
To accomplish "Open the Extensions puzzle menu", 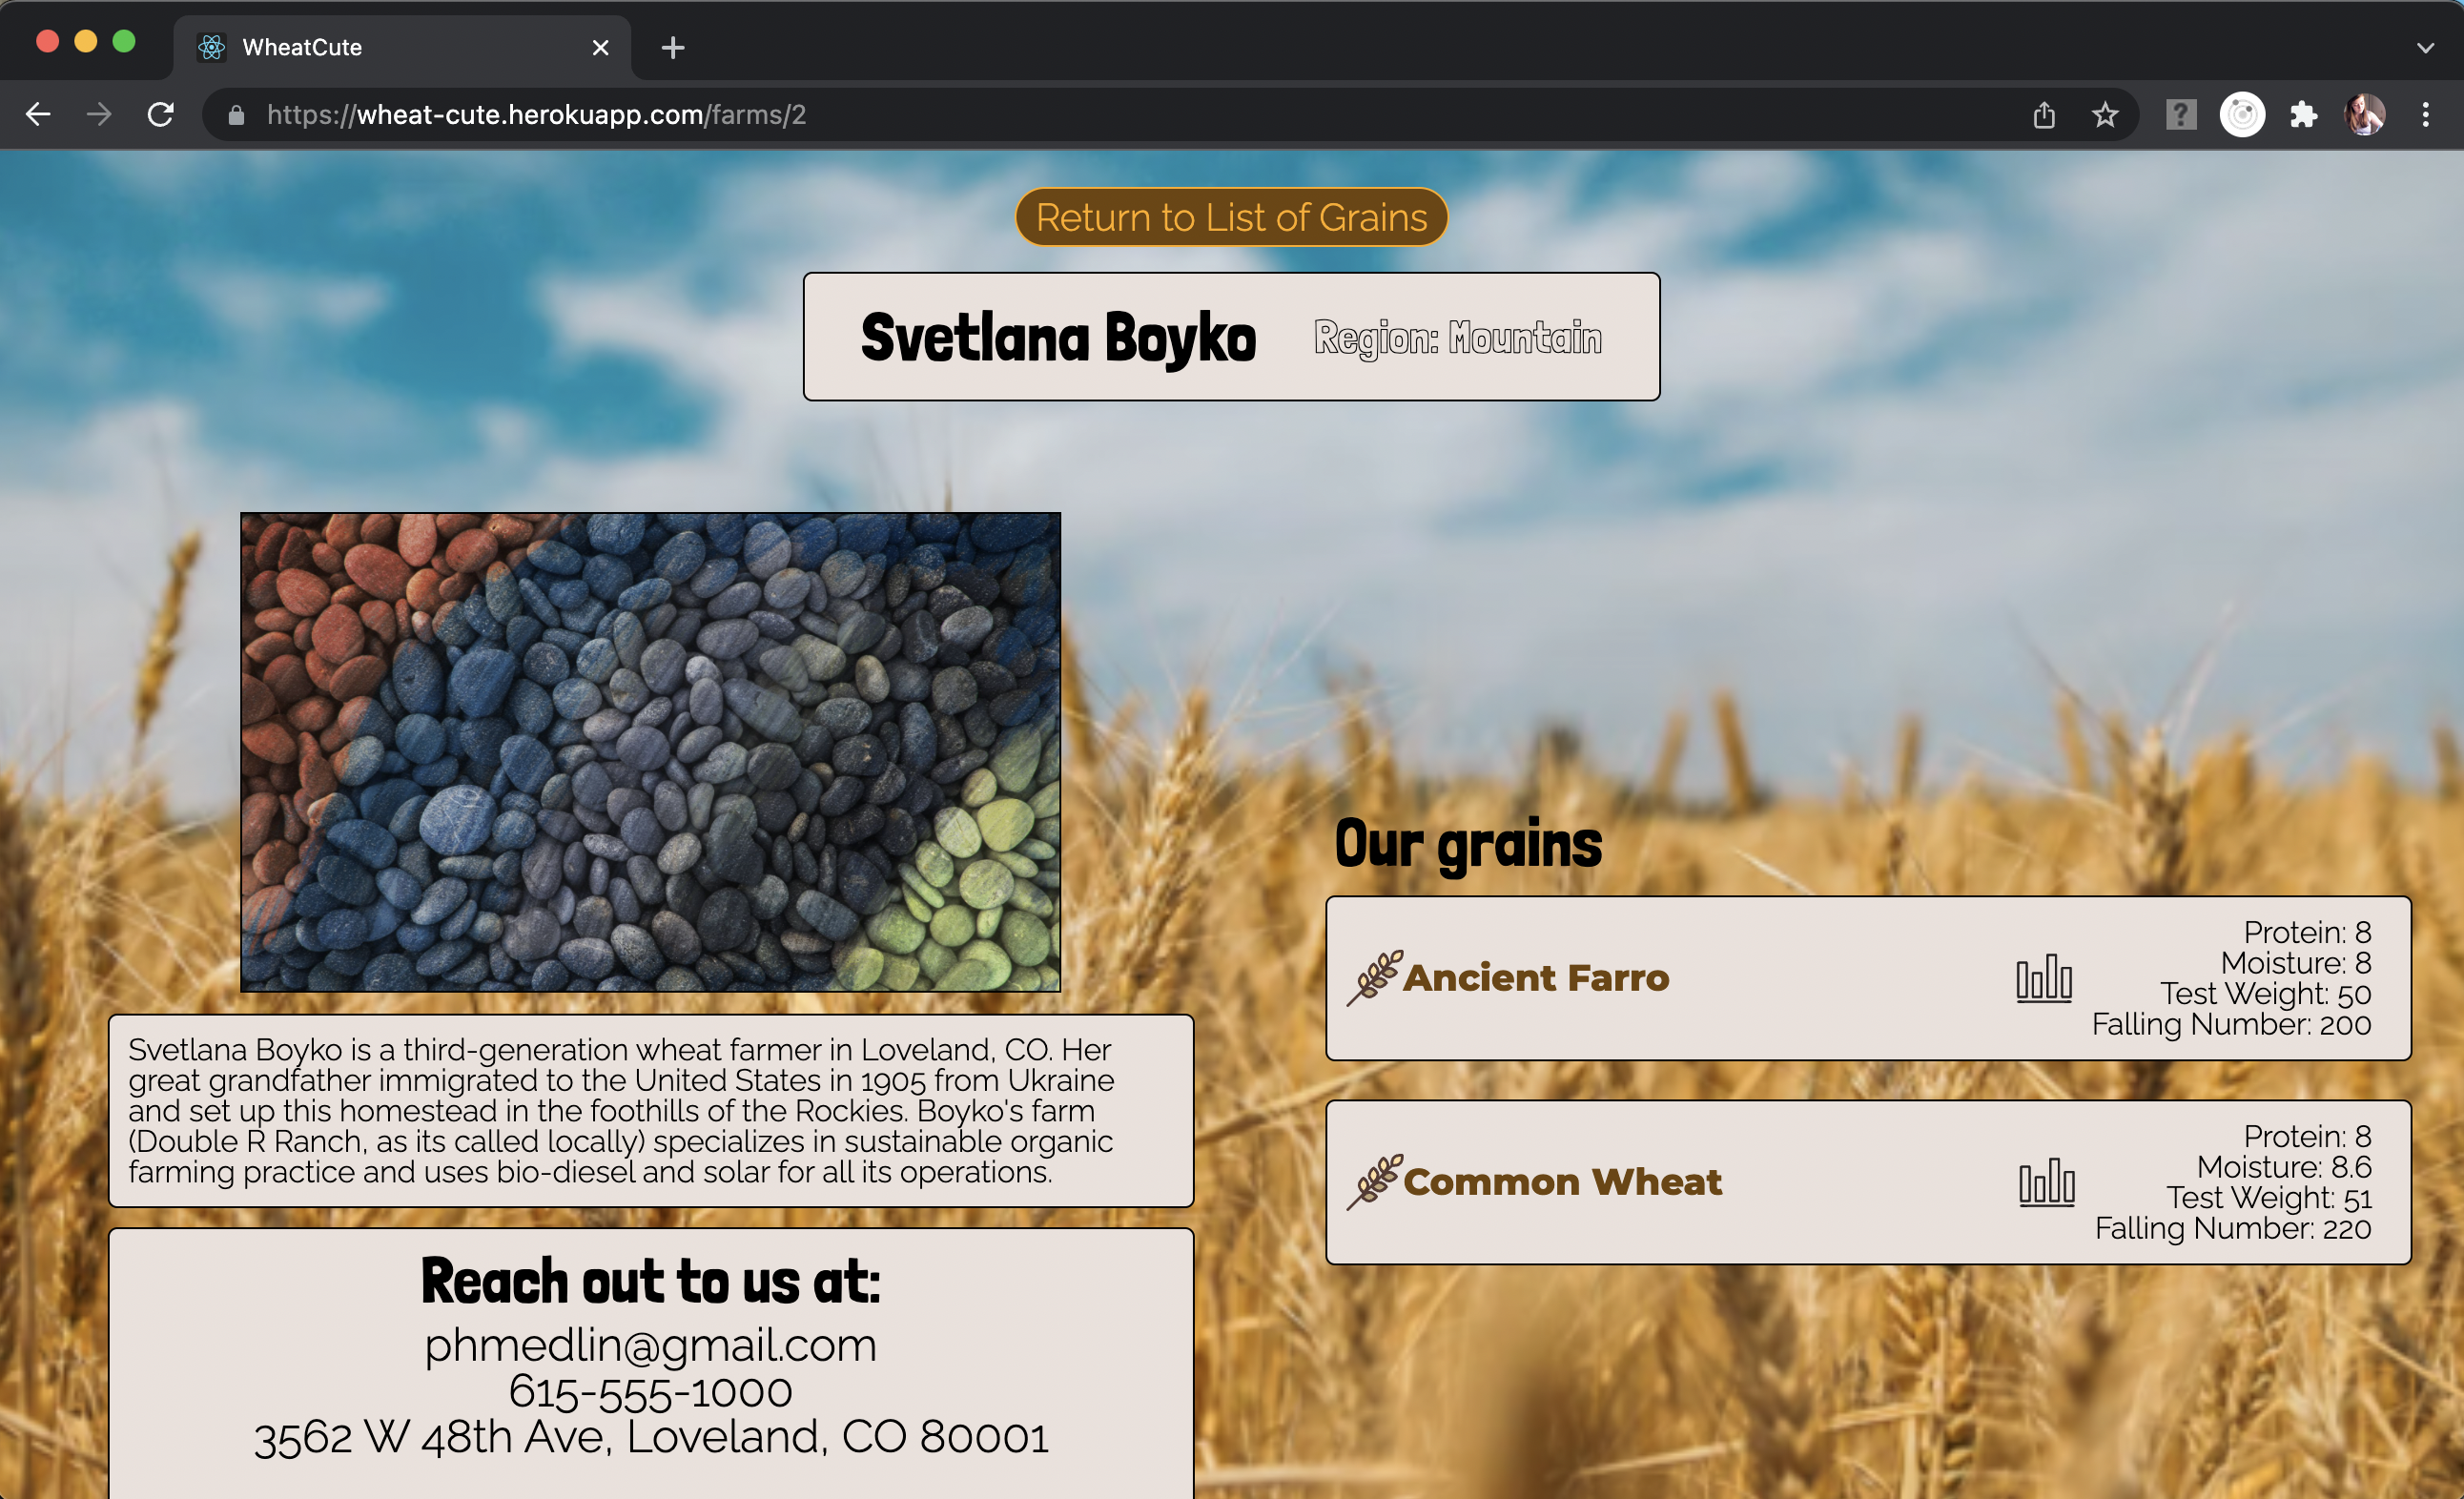I will [x=2304, y=115].
